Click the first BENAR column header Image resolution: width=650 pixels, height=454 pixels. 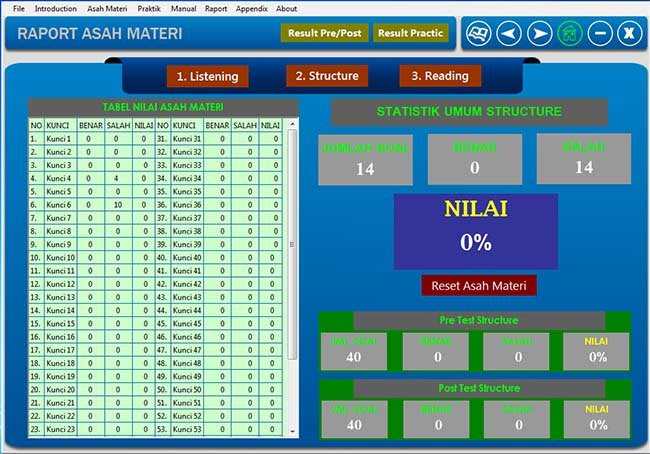[91, 125]
